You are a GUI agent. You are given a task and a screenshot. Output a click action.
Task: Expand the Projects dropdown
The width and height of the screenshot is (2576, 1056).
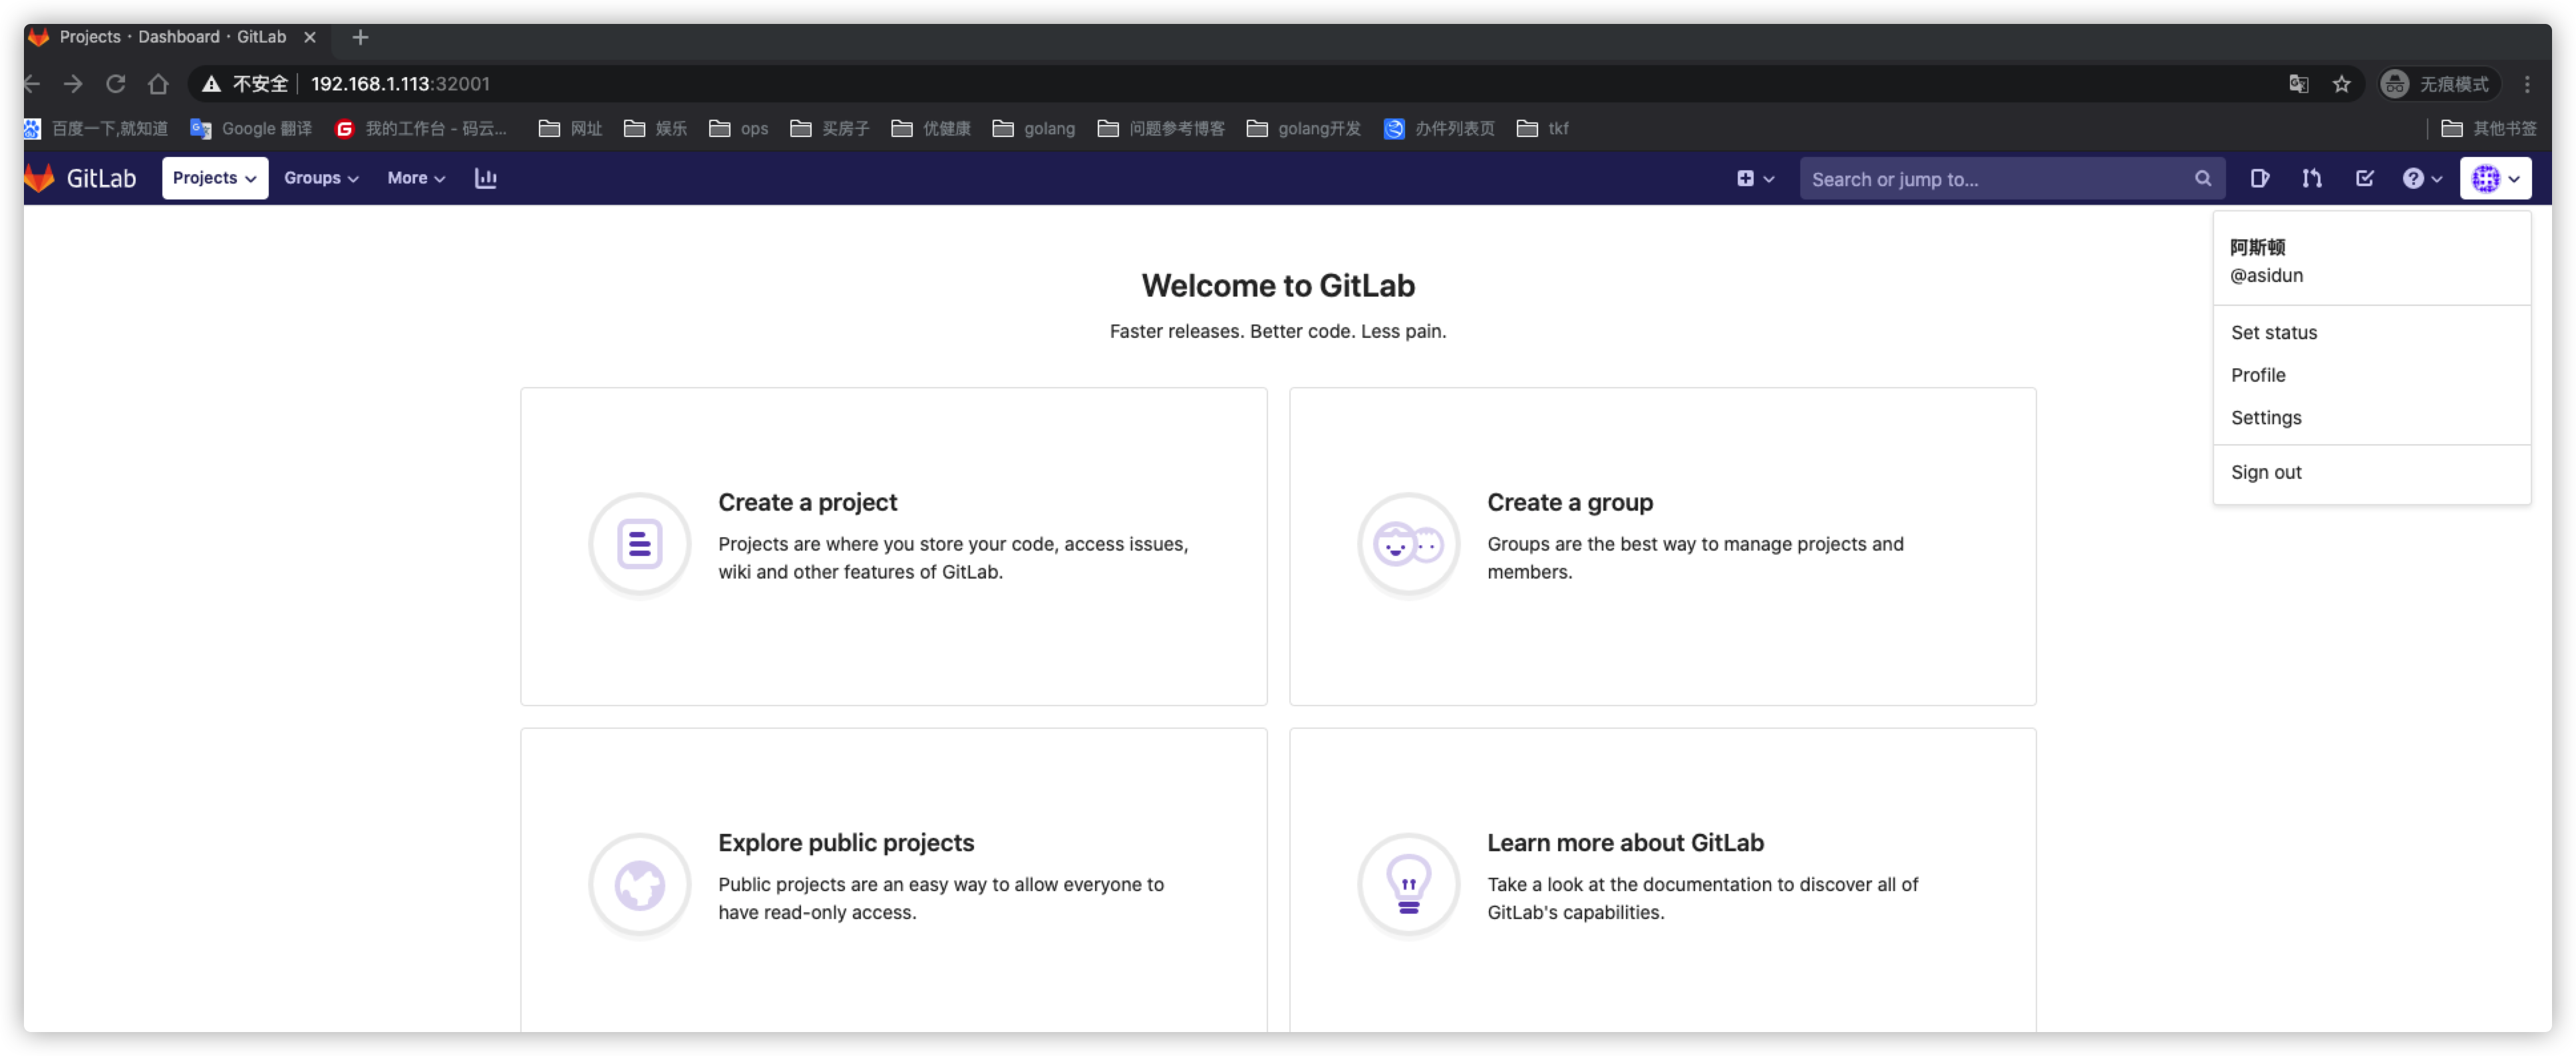click(215, 178)
